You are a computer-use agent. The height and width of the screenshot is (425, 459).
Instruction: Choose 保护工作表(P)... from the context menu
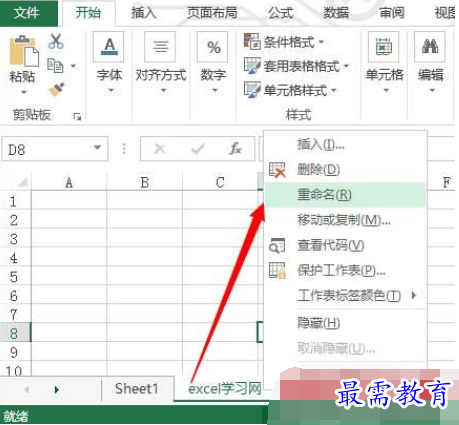pyautogui.click(x=345, y=271)
